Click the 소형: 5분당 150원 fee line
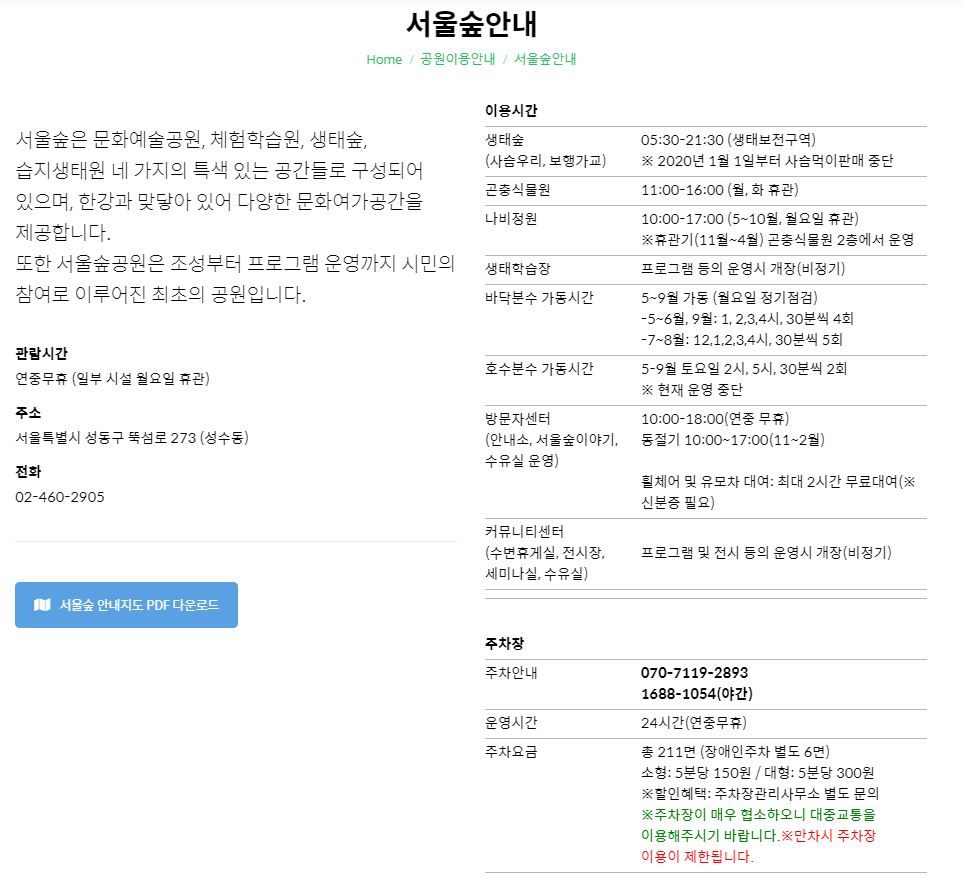This screenshot has height=880, width=964. tap(757, 772)
